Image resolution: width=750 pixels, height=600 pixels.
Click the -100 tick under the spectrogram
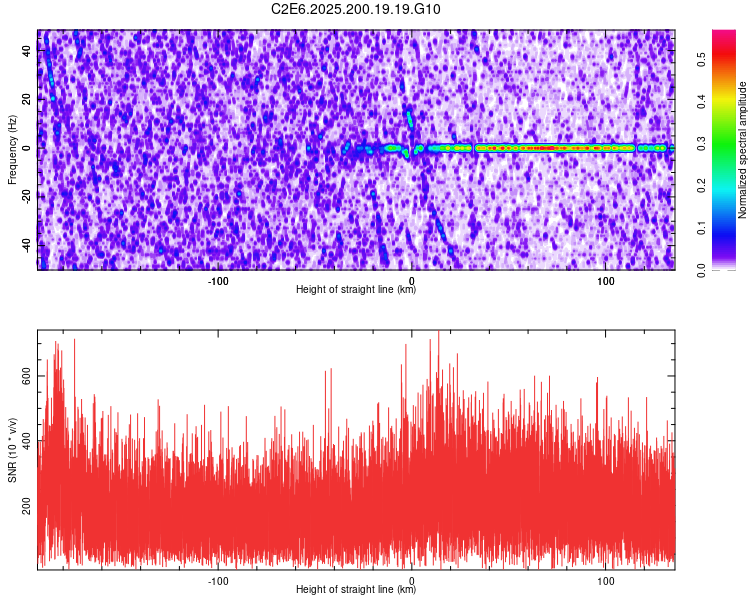click(x=218, y=281)
